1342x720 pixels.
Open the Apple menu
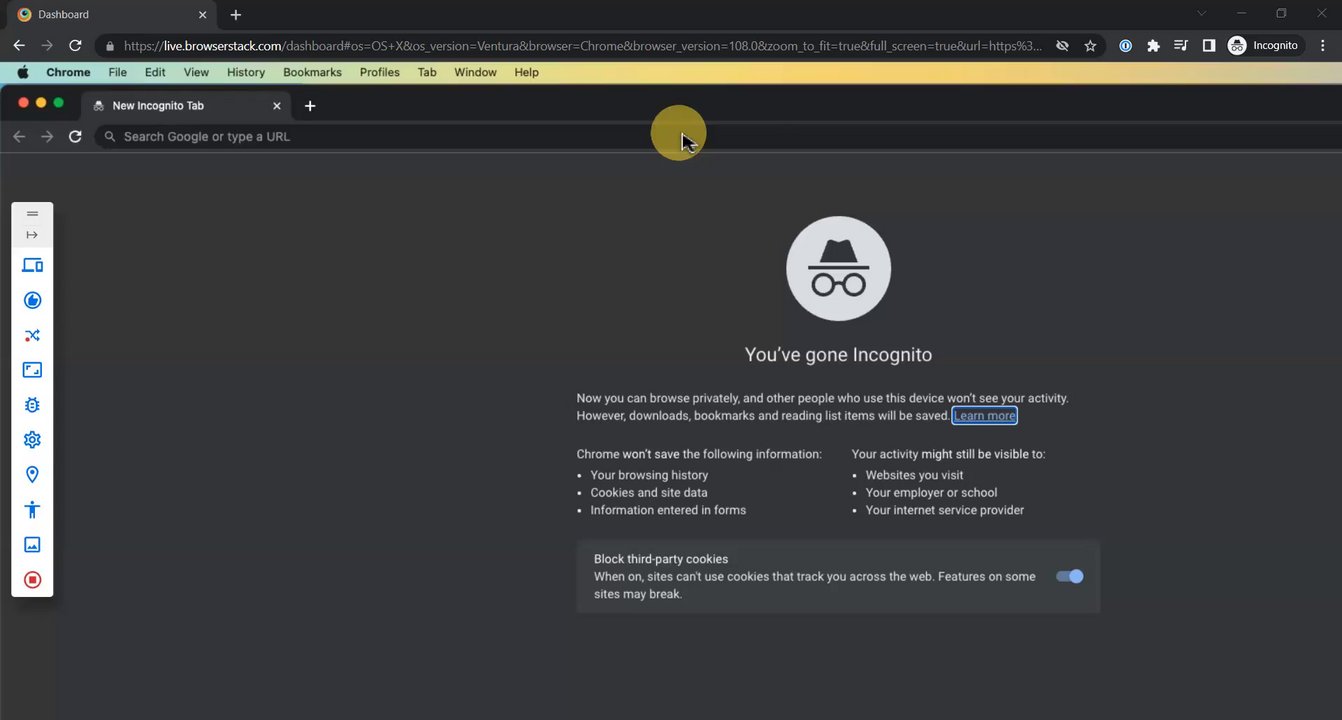coord(23,72)
